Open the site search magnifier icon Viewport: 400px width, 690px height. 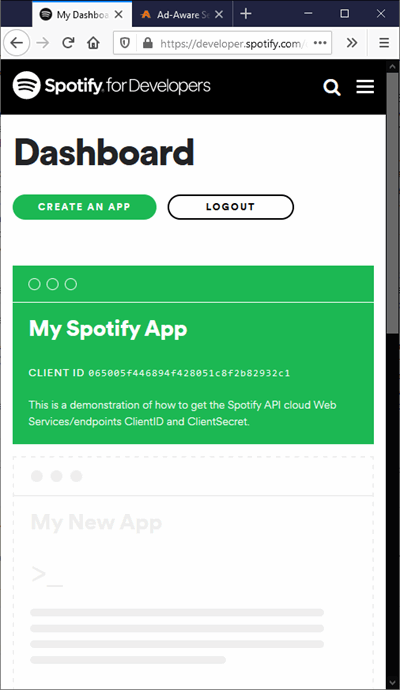[332, 87]
